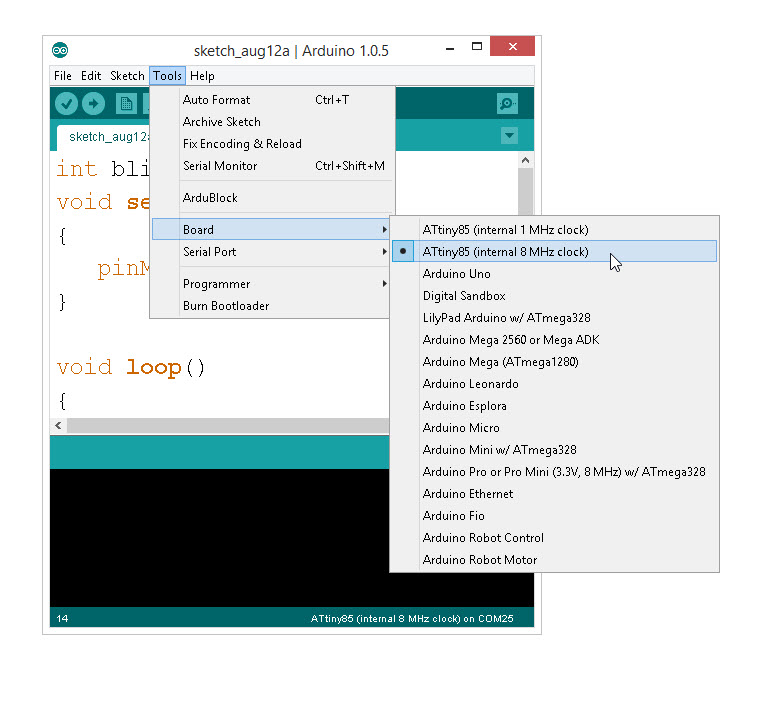The width and height of the screenshot is (766, 728).
Task: Select Burn Bootloader
Action: pyautogui.click(x=271, y=306)
